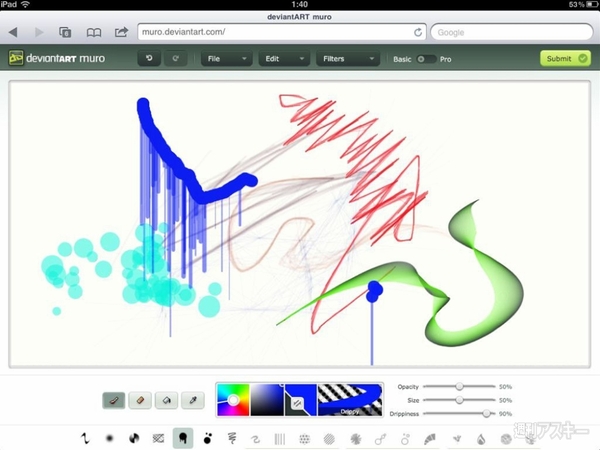
Task: Choose the fan-shaped striped brush
Action: (430, 439)
